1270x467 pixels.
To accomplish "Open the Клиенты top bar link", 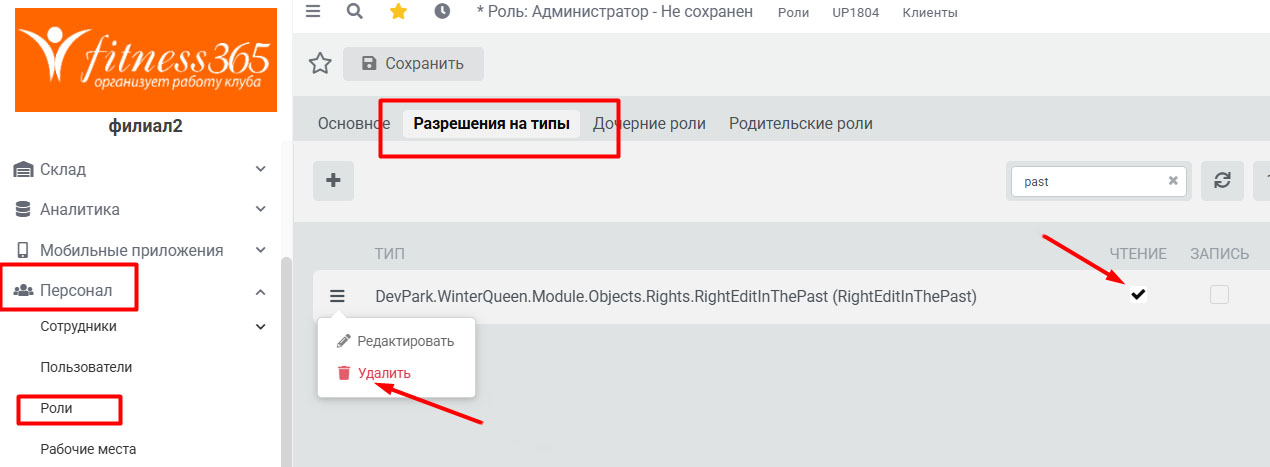I will [x=930, y=13].
